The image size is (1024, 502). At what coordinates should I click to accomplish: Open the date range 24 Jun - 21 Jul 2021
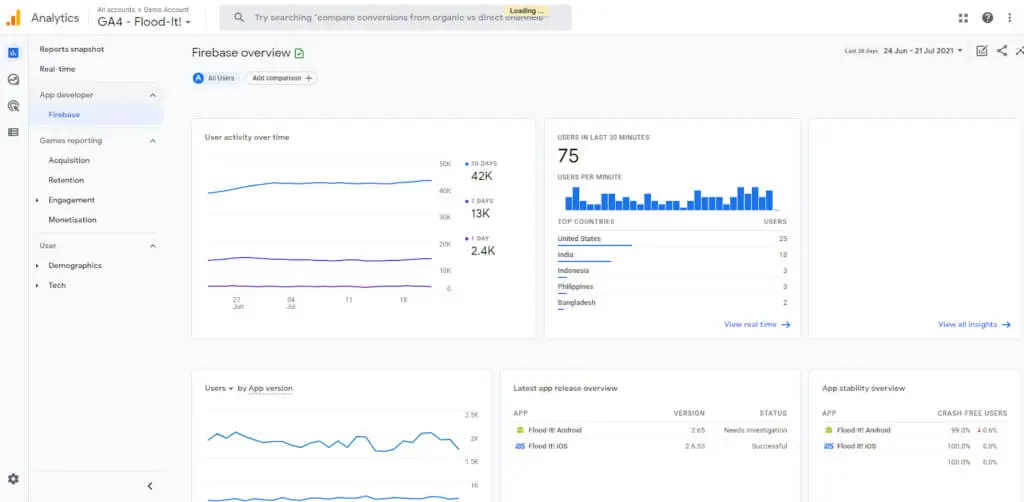point(923,51)
